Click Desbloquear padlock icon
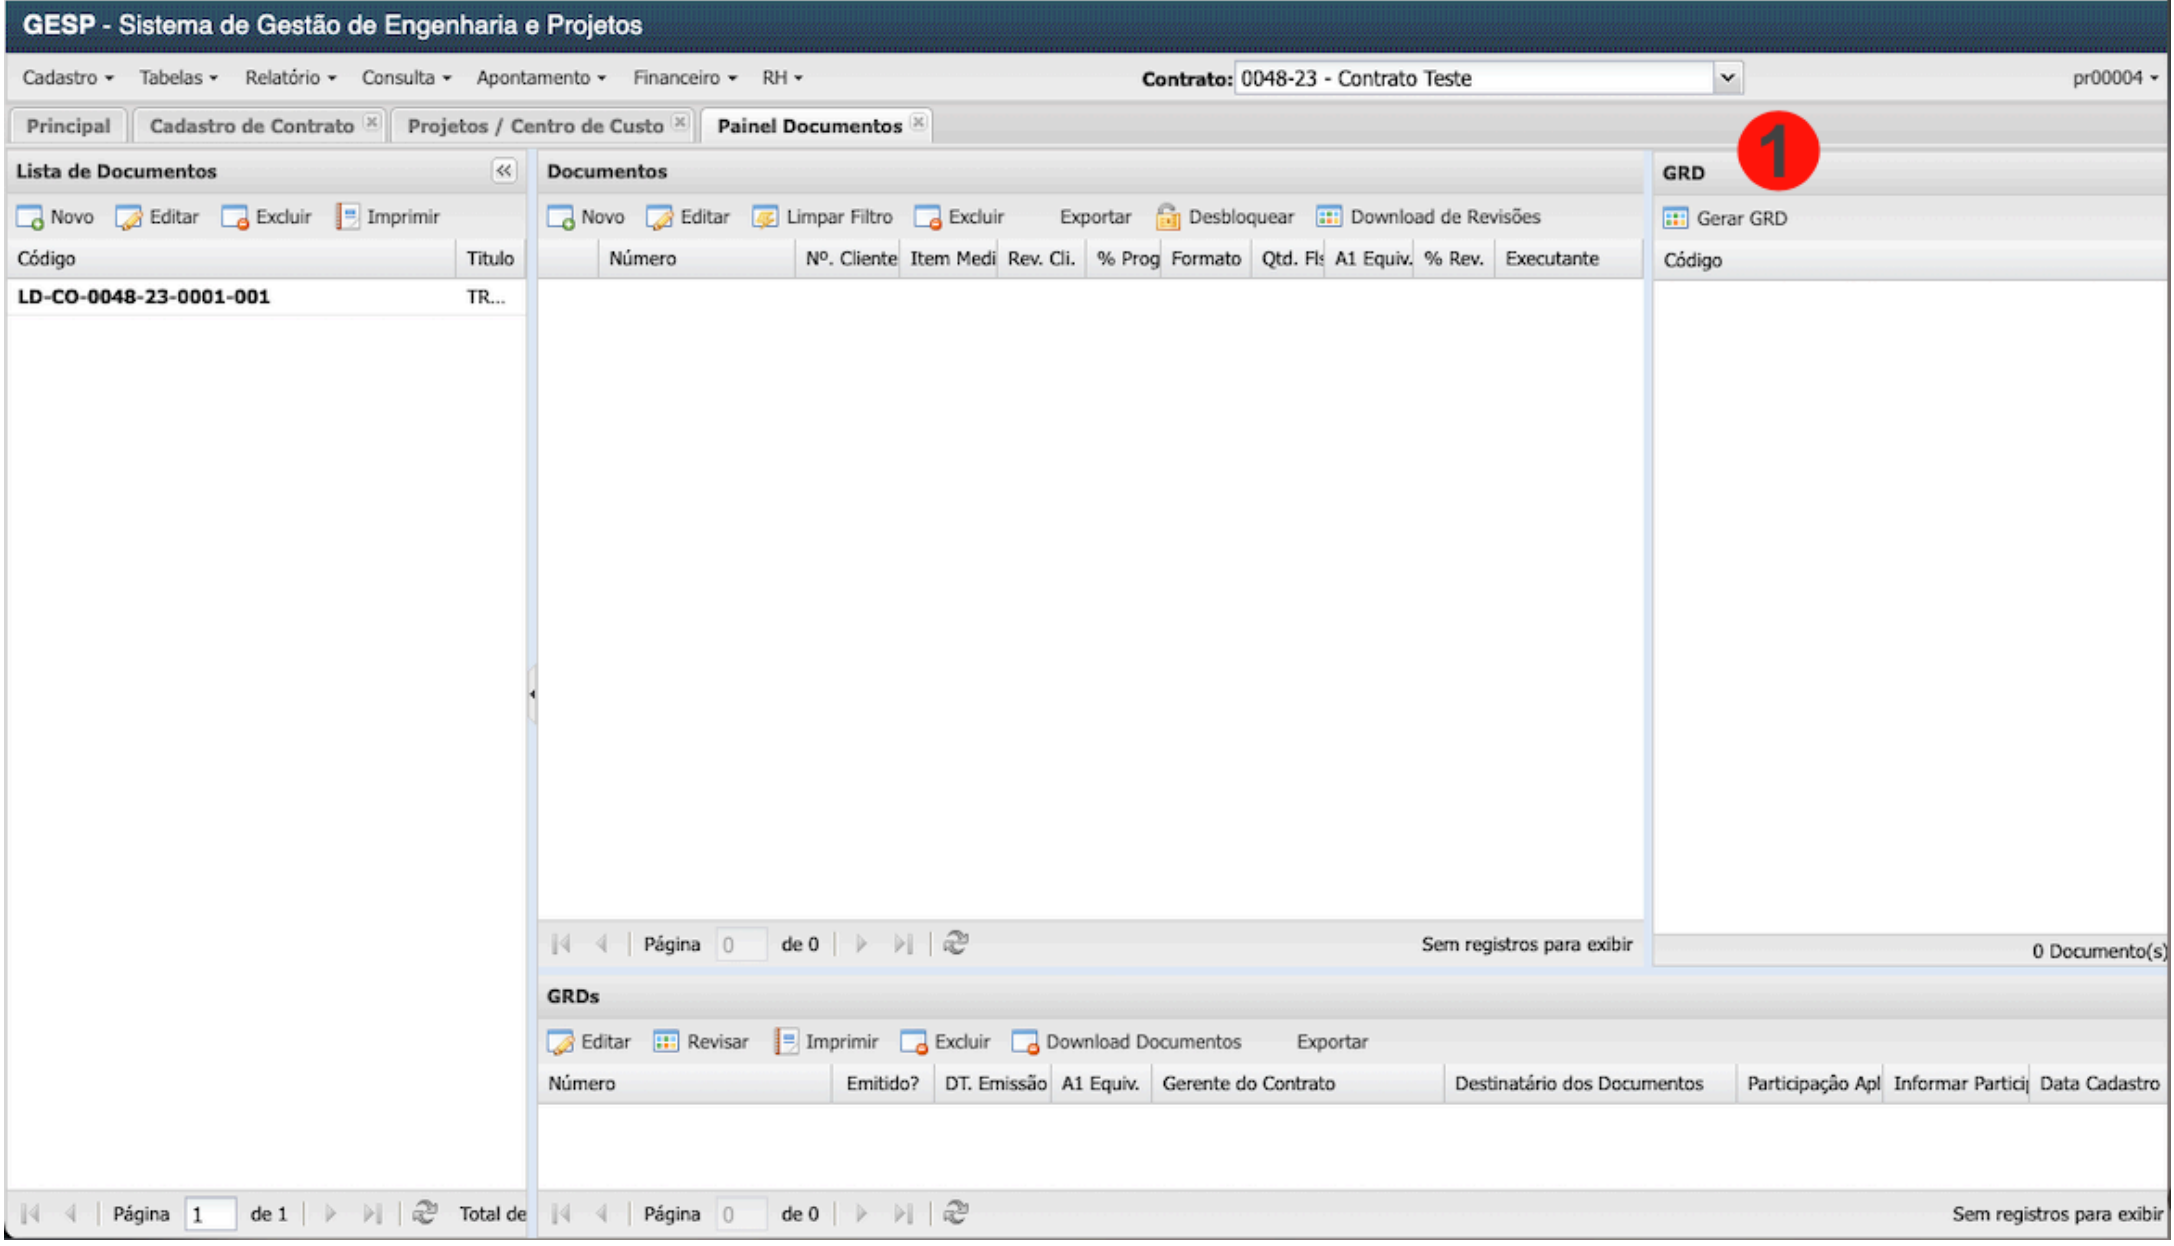Screen dimensions: 2174x1246 [1167, 217]
